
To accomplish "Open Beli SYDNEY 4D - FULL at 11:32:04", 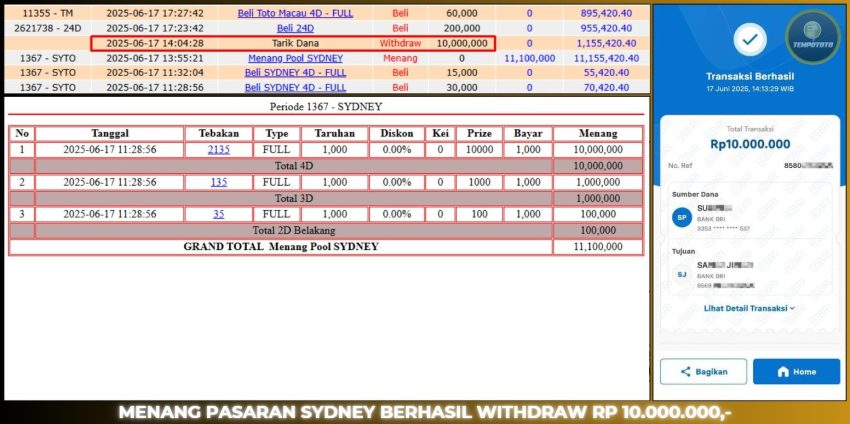I will 295,73.
